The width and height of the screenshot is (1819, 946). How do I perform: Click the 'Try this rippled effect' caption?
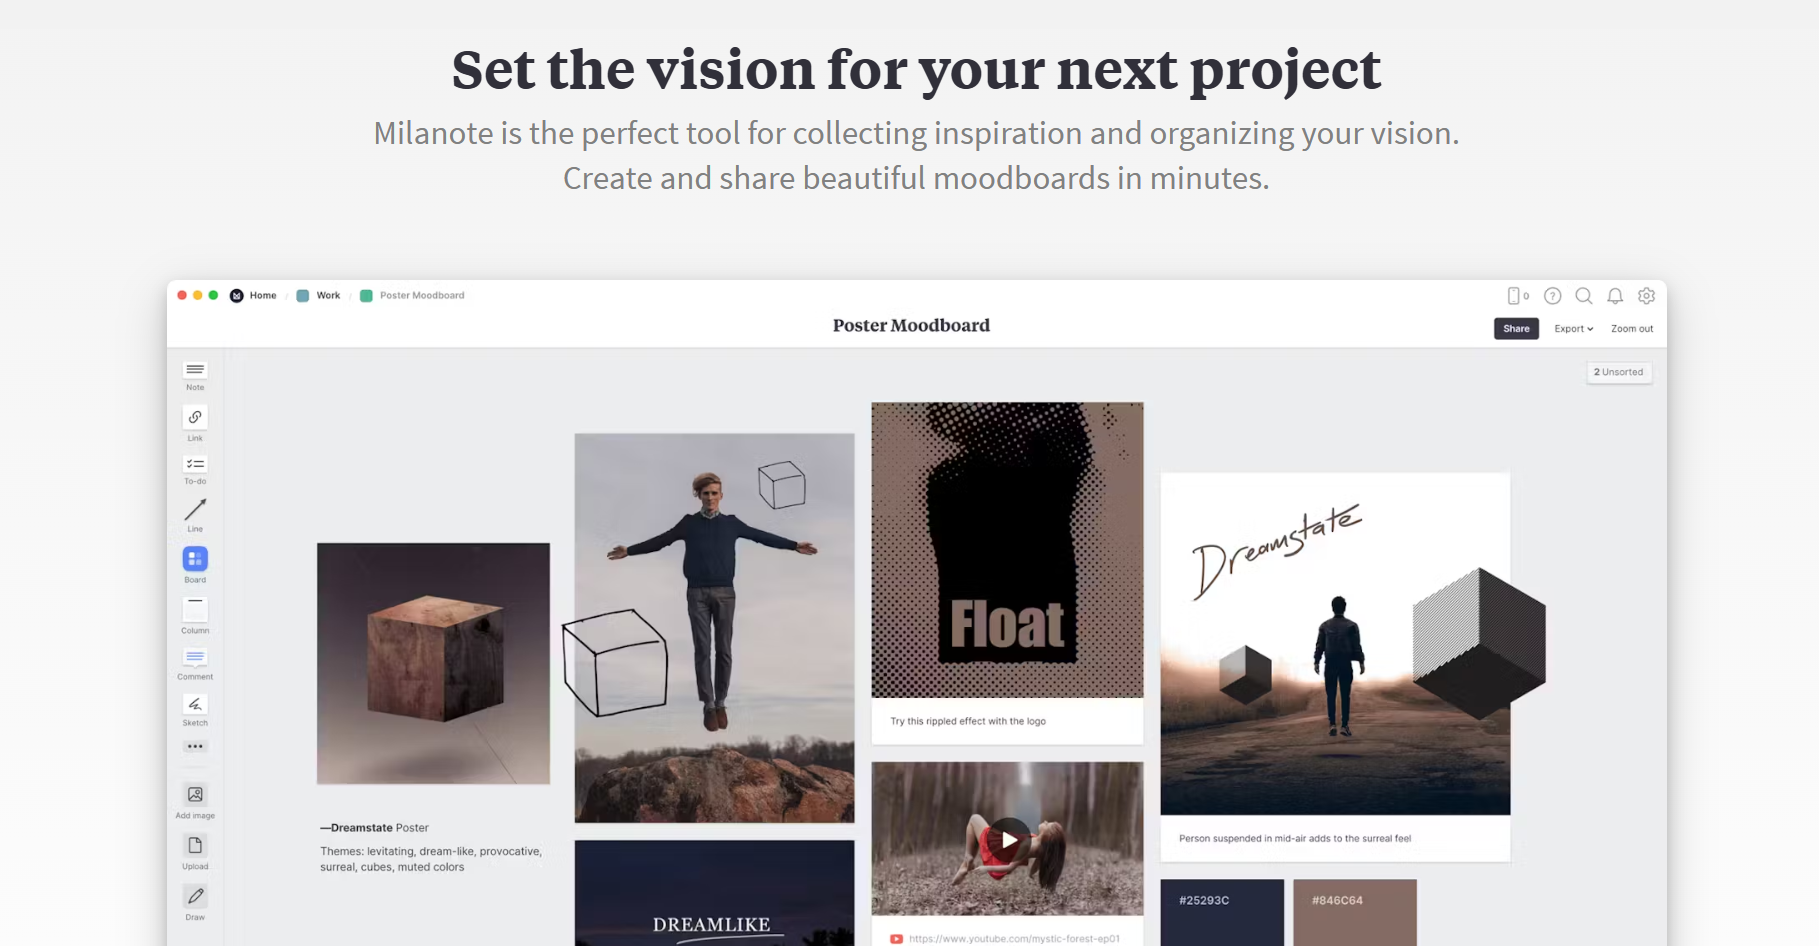click(x=968, y=721)
